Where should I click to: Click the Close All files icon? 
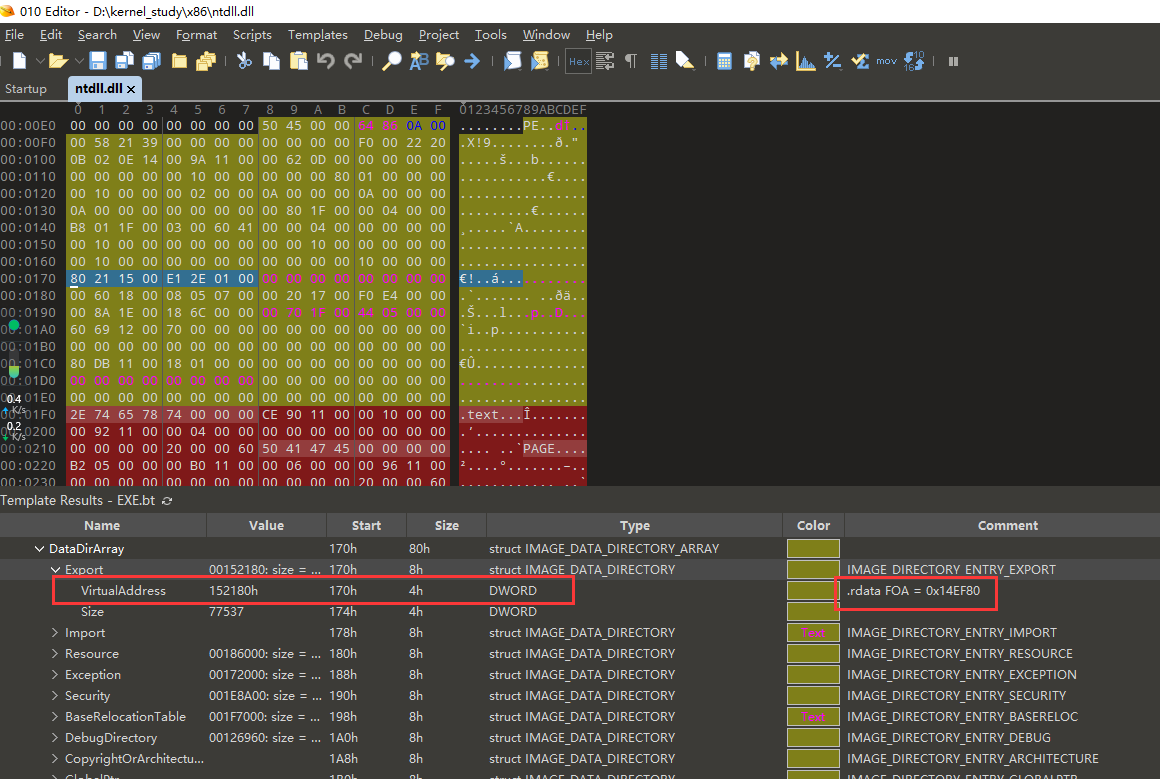tap(206, 61)
